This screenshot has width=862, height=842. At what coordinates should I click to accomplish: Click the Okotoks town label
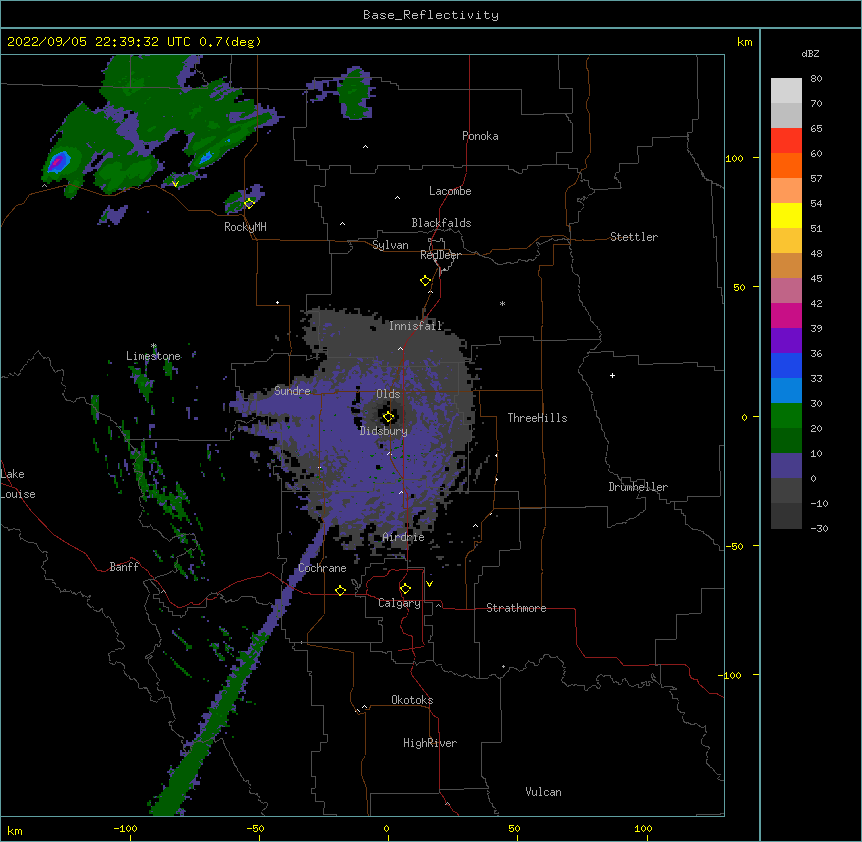[412, 700]
